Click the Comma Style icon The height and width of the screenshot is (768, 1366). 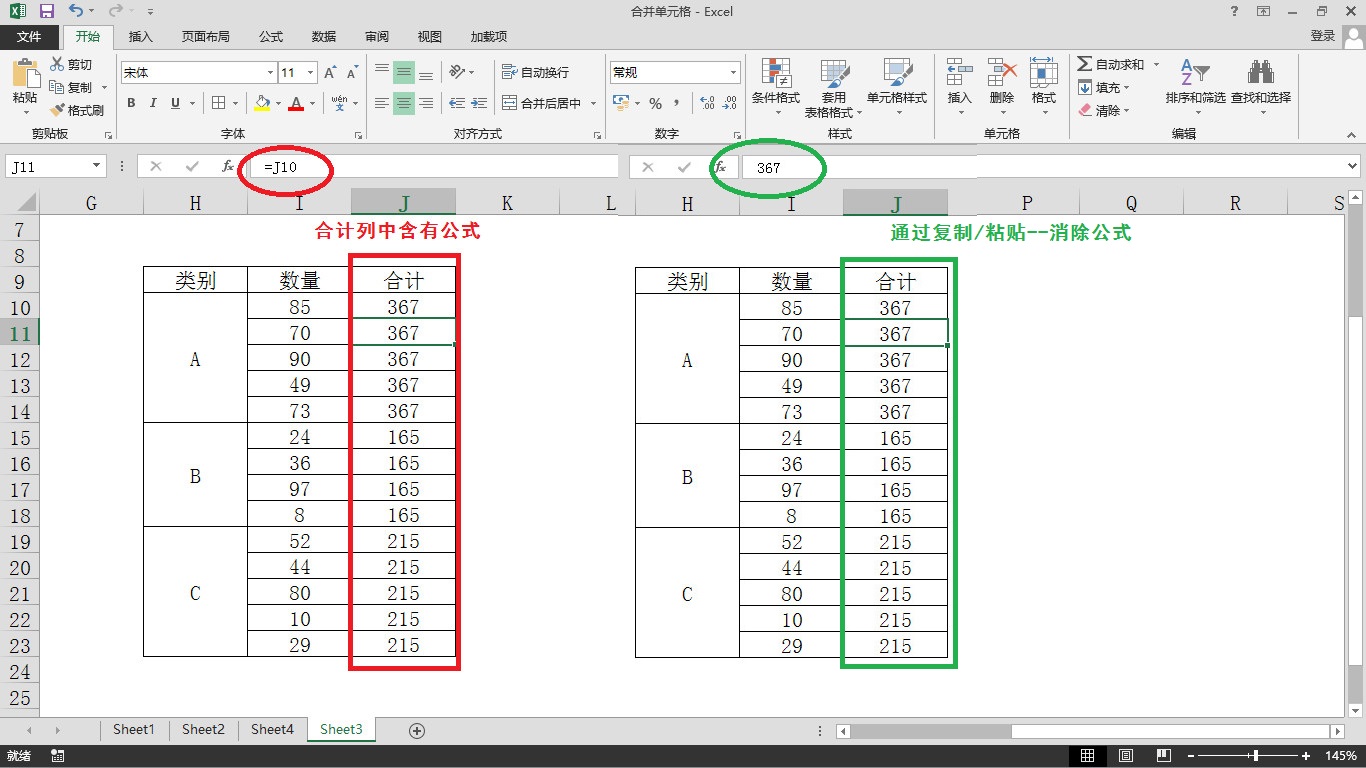pyautogui.click(x=678, y=103)
